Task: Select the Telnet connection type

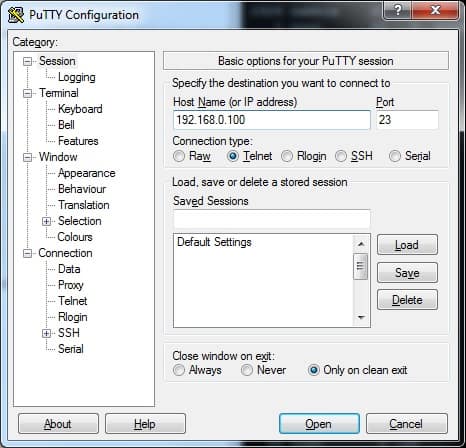Action: [x=232, y=156]
